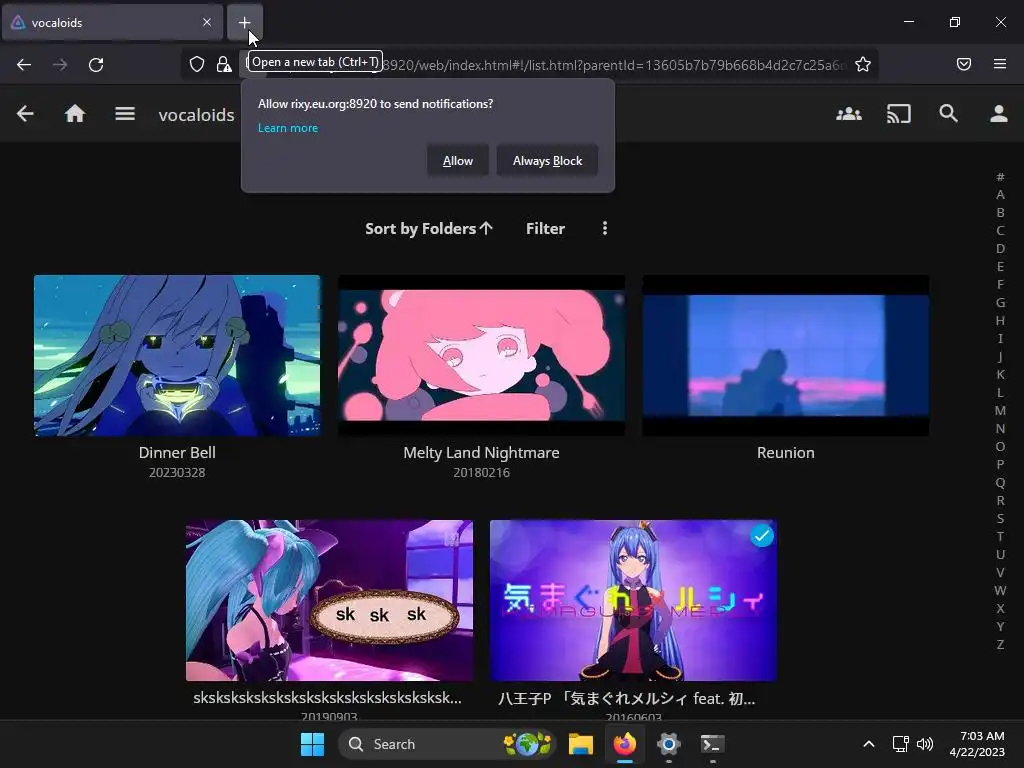Viewport: 1024px width, 768px height.
Task: Open Sort by Folders options
Action: (429, 229)
